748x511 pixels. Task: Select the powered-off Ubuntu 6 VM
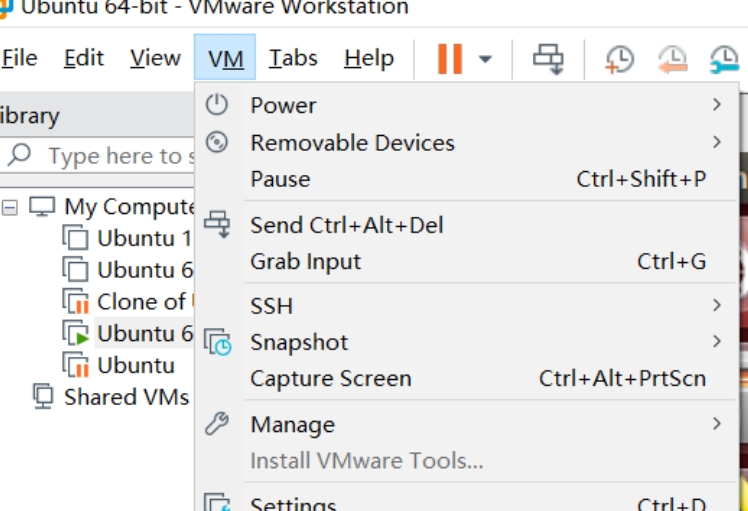145,270
